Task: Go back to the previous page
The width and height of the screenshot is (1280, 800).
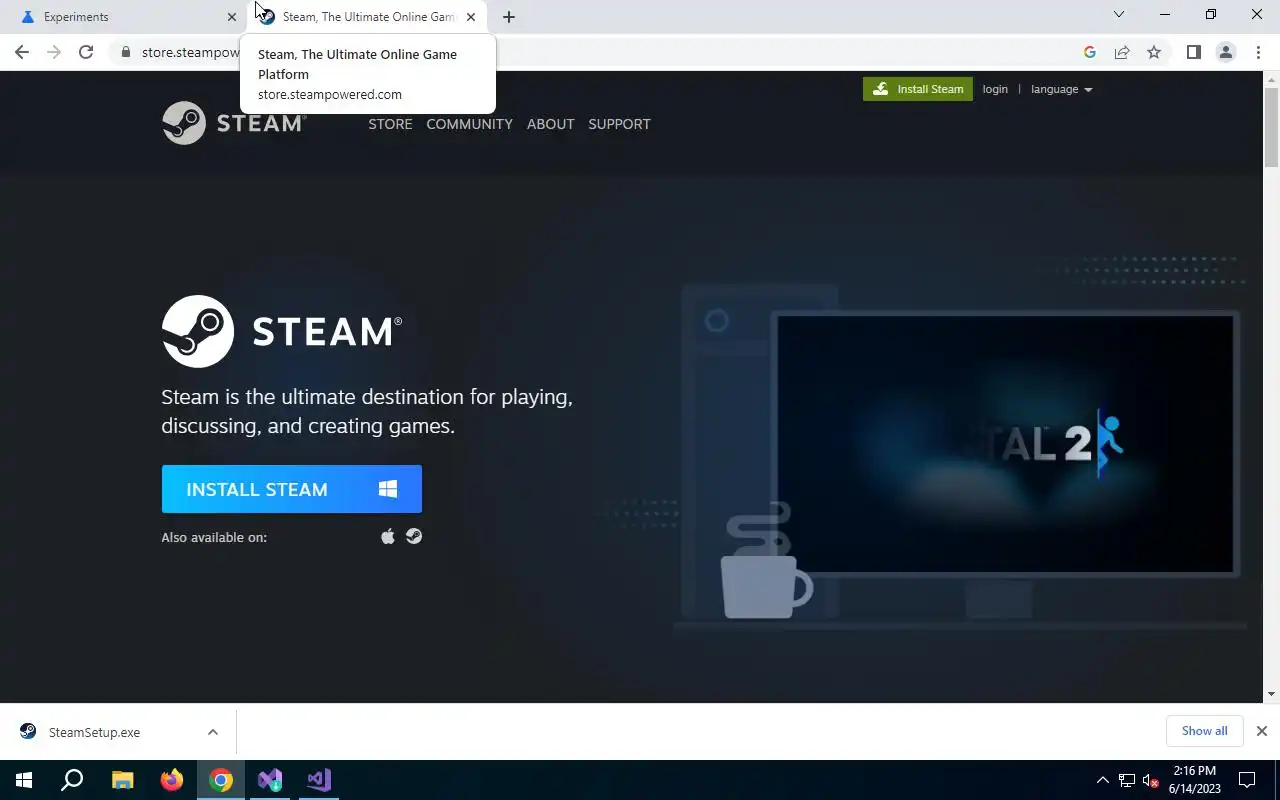Action: pyautogui.click(x=22, y=52)
